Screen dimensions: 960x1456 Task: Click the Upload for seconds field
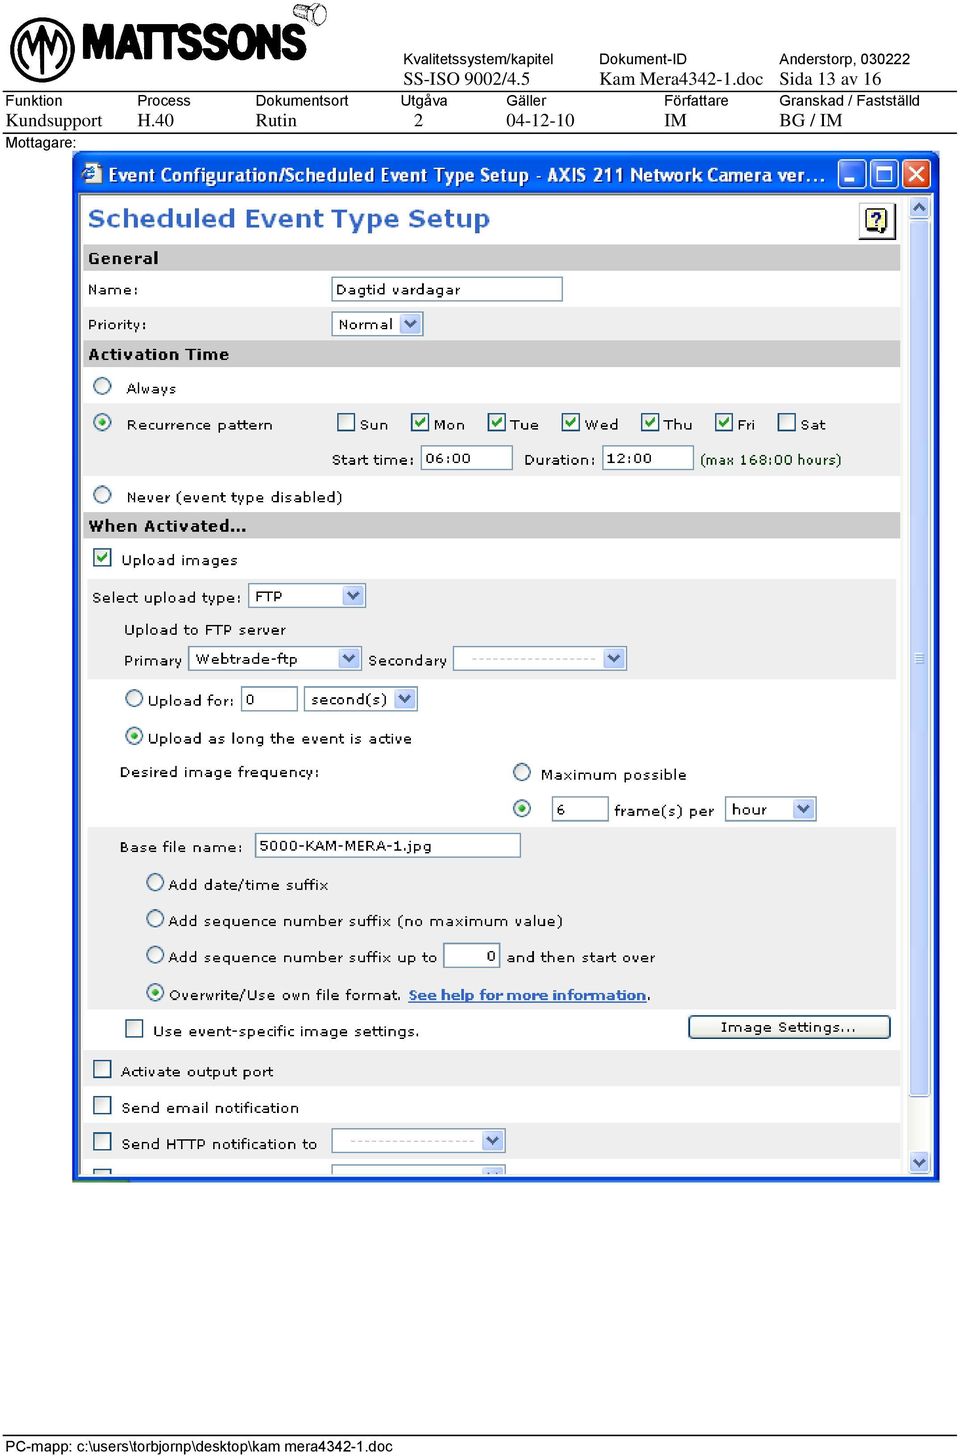(270, 699)
